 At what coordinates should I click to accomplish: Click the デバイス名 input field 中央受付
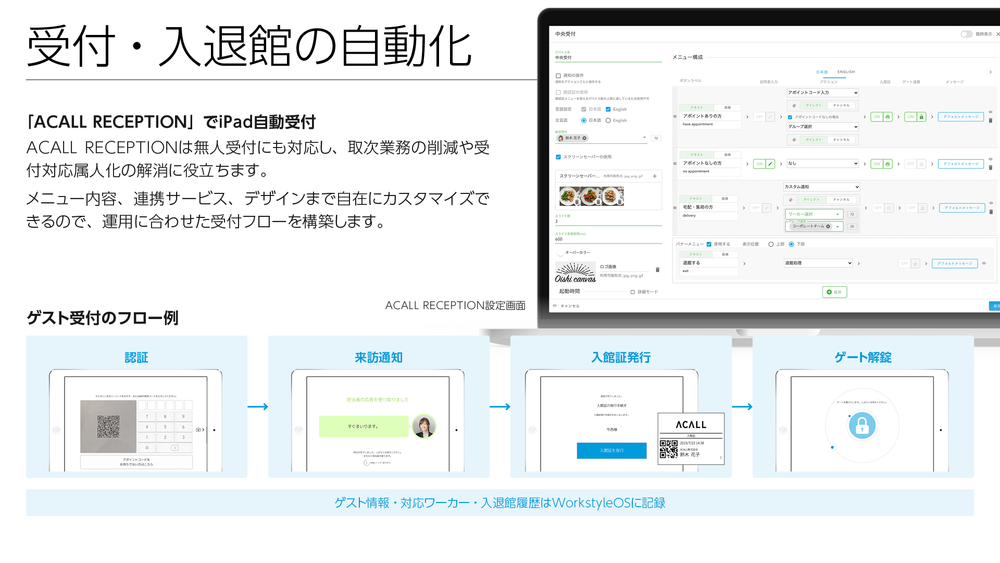click(608, 57)
